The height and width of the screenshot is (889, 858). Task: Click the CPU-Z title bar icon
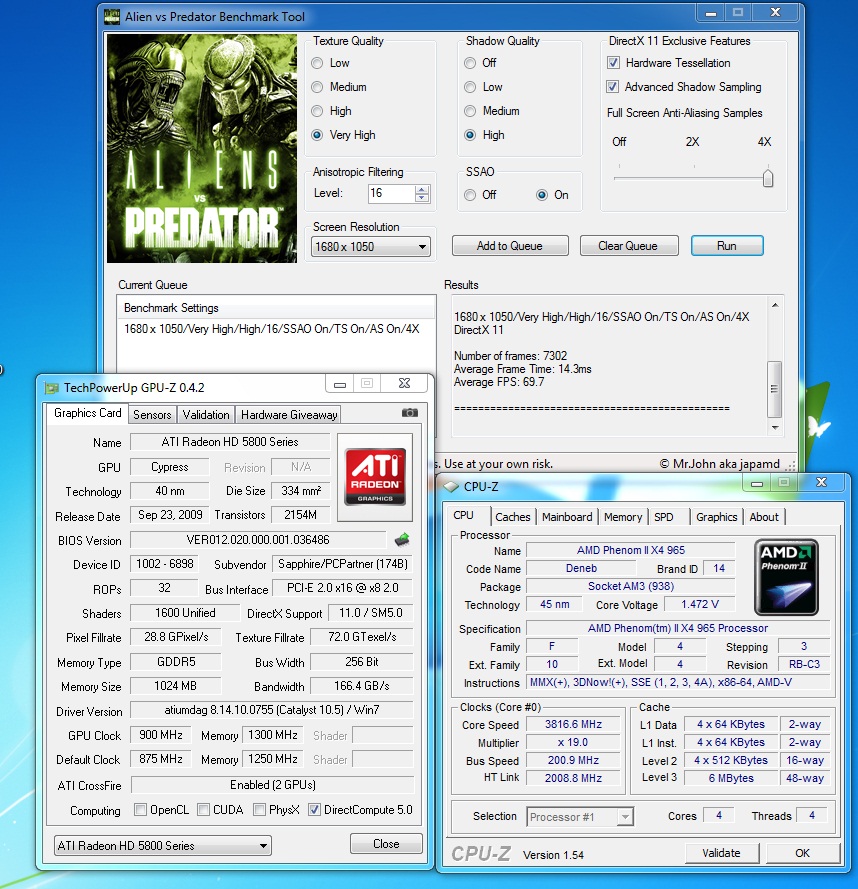tap(451, 486)
